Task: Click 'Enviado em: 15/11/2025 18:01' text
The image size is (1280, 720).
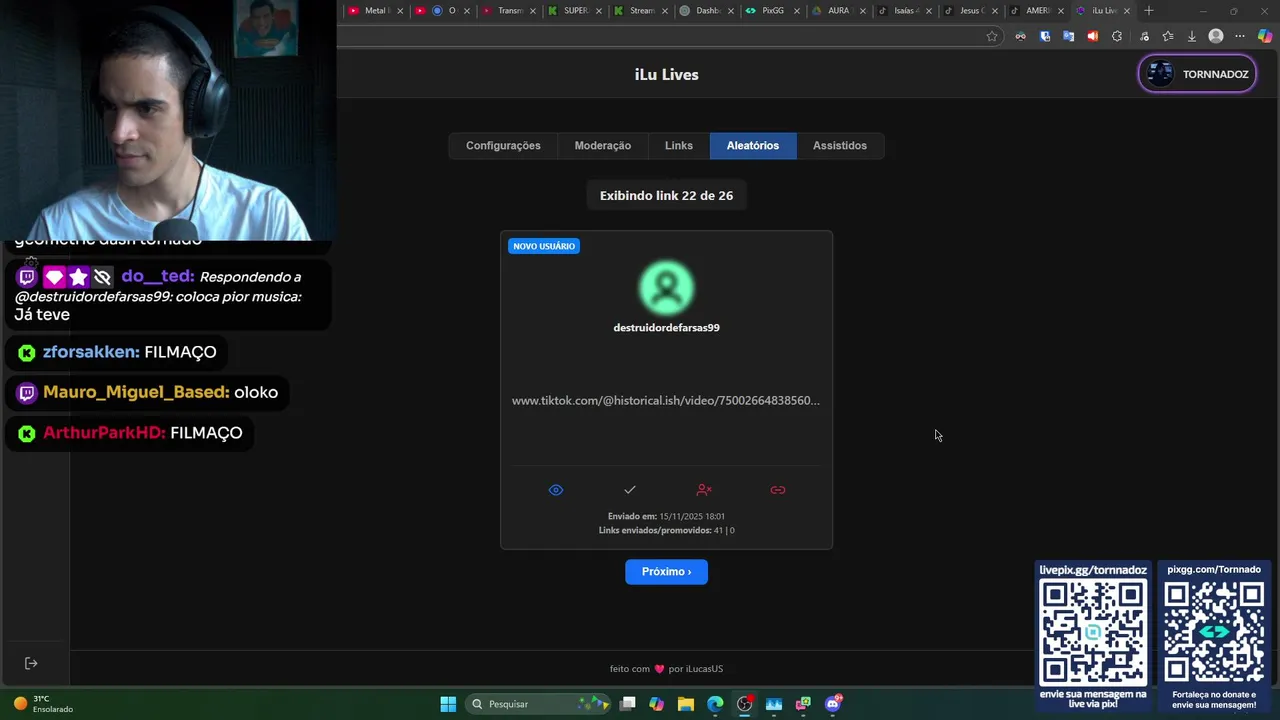Action: pos(666,517)
